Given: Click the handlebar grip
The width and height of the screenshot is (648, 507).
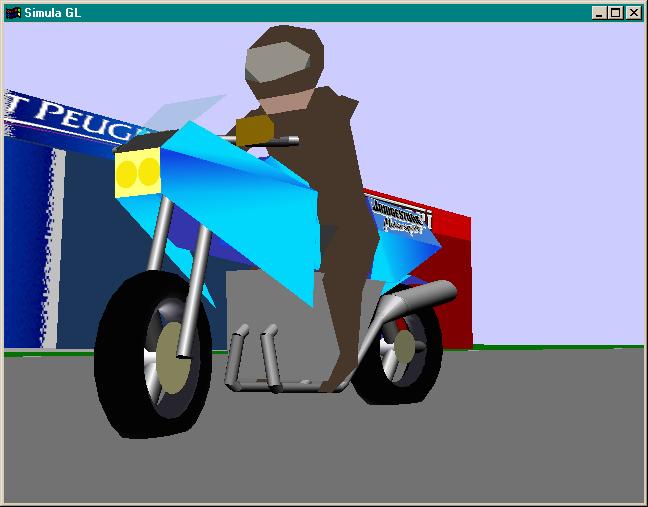Looking at the screenshot, I should click(x=256, y=129).
